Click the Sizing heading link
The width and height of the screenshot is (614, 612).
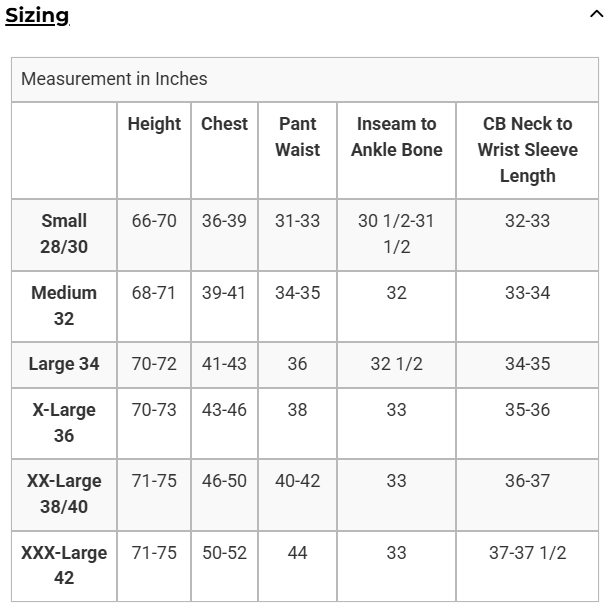point(37,15)
